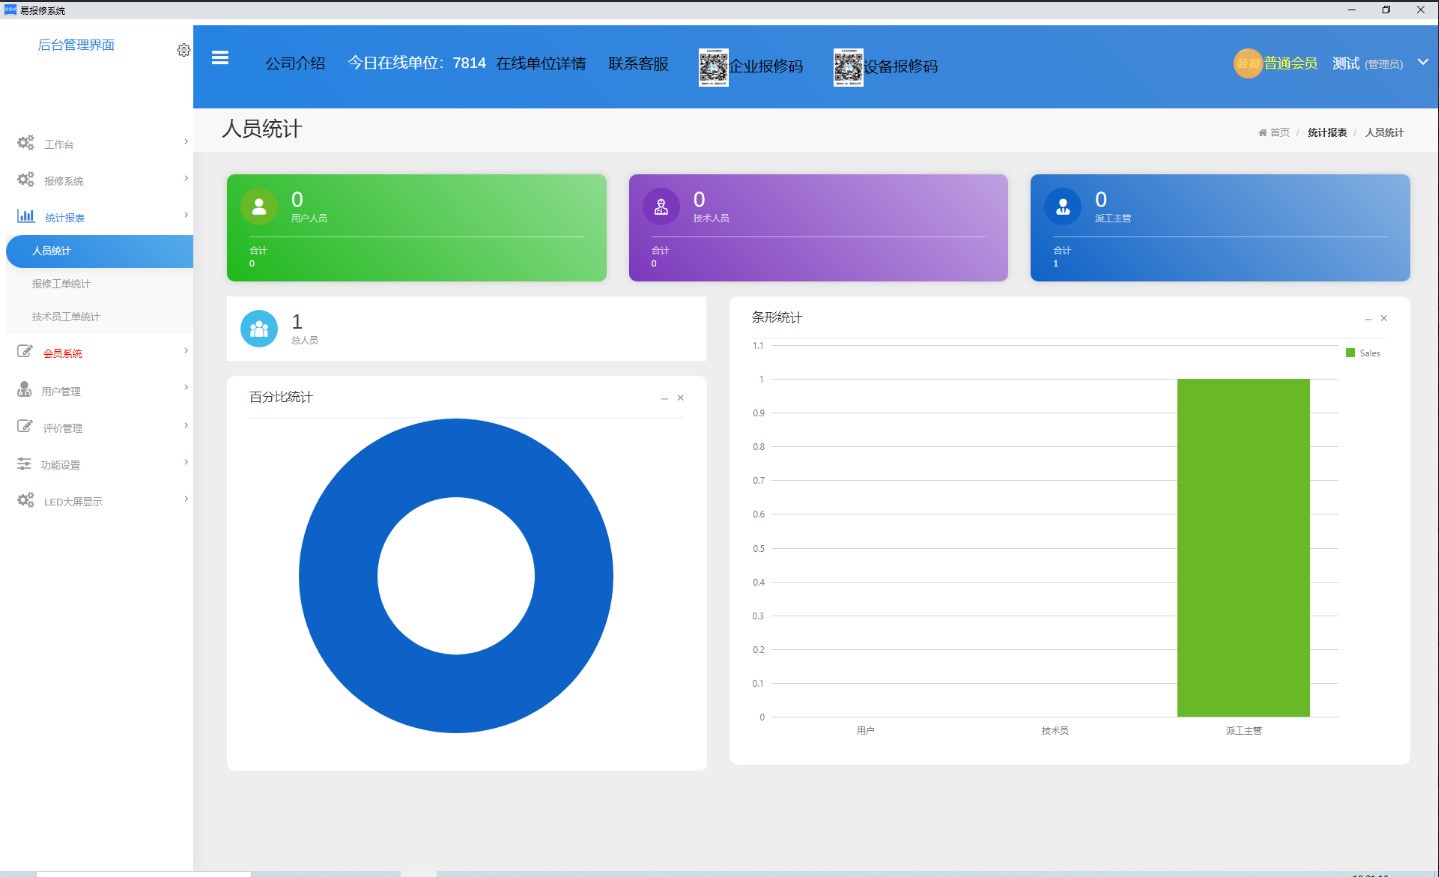Screen dimensions: 1439x877
Task: Click the 设备报修码 QR code icon
Action: [x=848, y=67]
